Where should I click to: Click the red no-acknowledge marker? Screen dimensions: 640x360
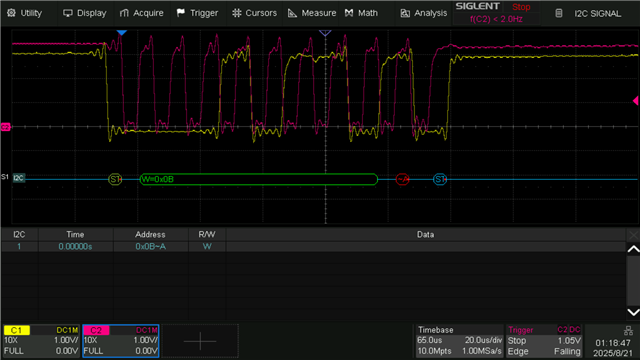402,179
